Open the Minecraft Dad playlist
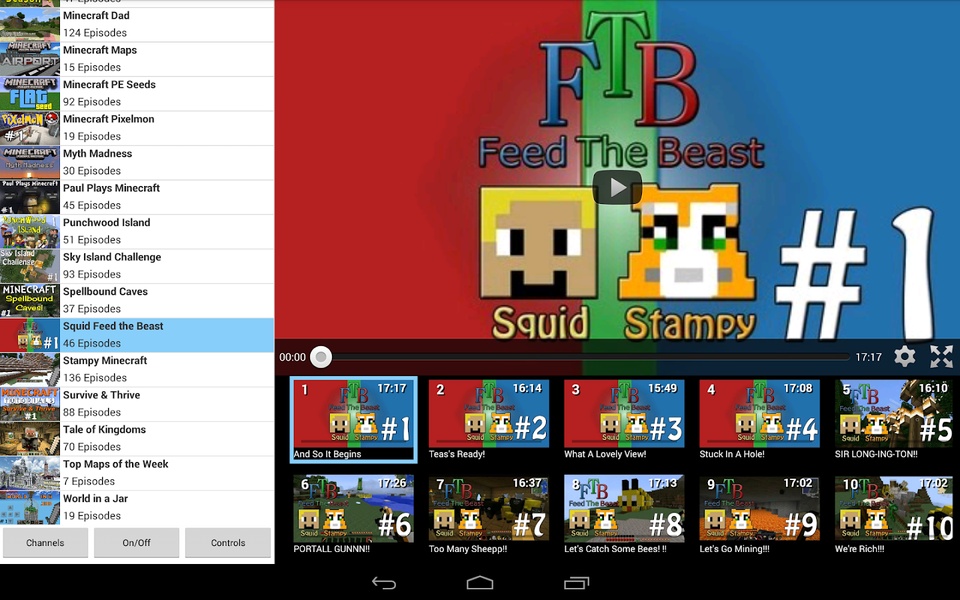 pyautogui.click(x=137, y=24)
